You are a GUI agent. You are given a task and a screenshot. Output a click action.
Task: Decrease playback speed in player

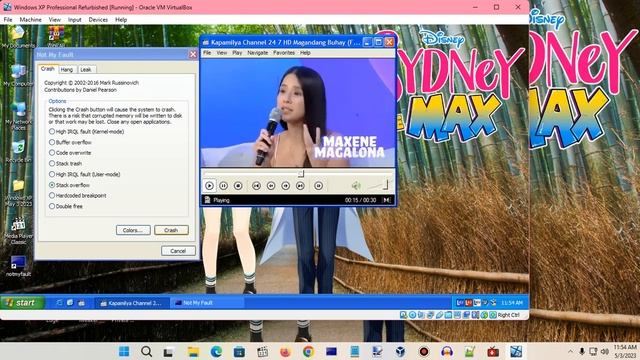tap(271, 186)
